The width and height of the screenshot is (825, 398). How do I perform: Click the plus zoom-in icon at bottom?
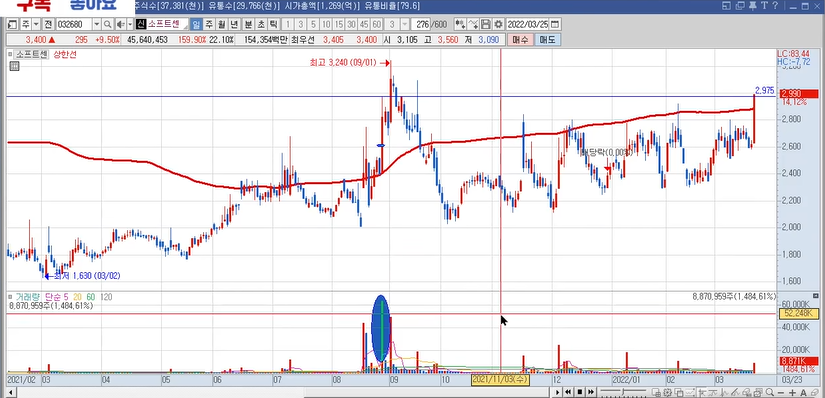pyautogui.click(x=792, y=393)
